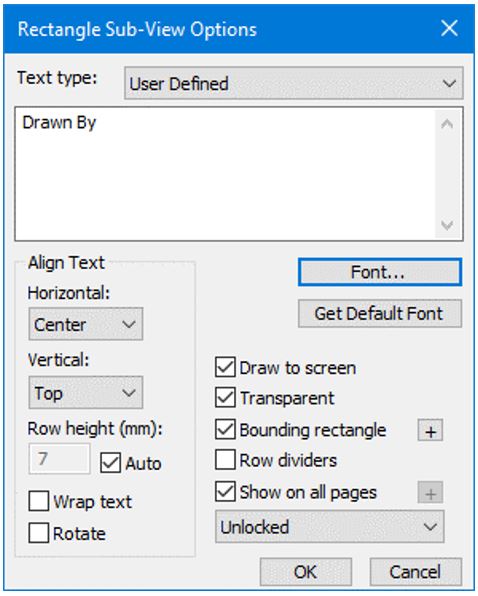Enable the Row dividers checkbox
This screenshot has width=478, height=596.
coord(225,460)
